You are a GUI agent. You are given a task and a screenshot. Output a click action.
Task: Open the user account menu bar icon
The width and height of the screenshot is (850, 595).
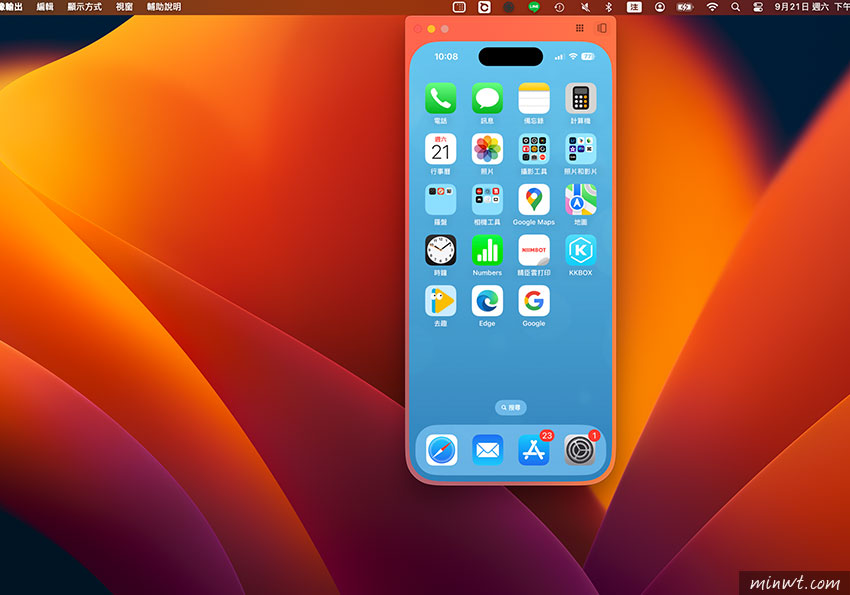pos(660,7)
